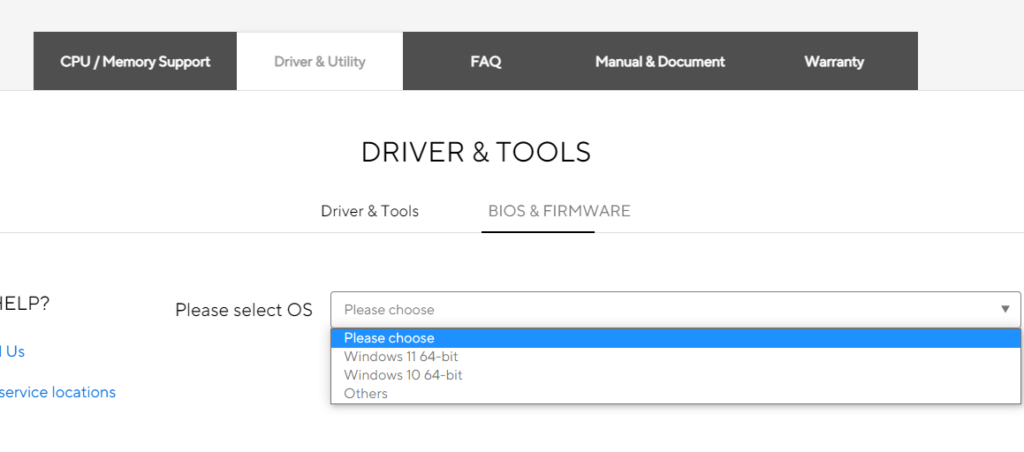Click the grey banner area above the tabs

(x=512, y=14)
